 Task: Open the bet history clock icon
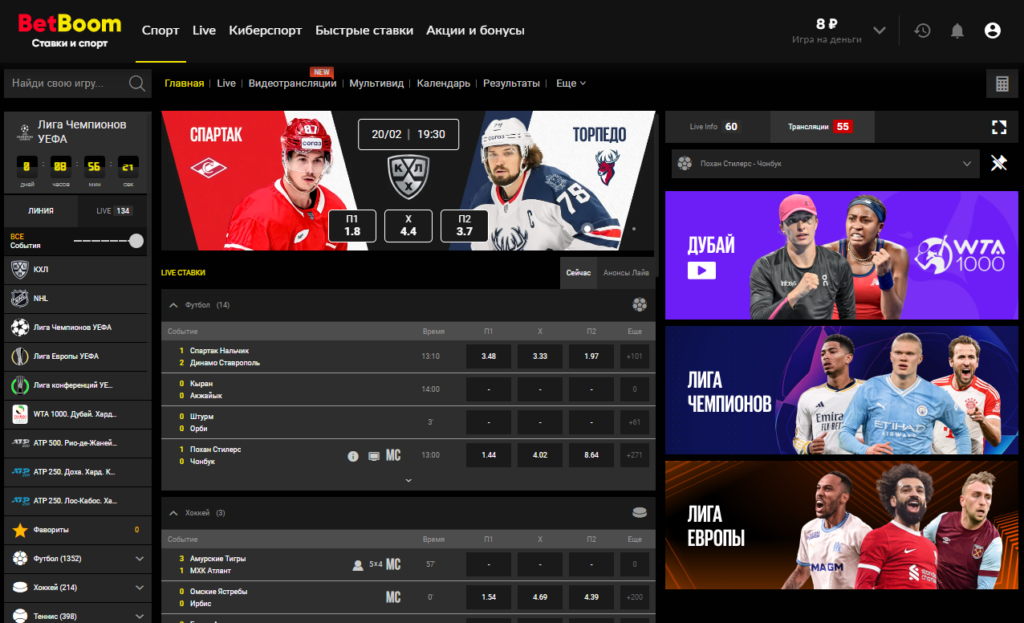coord(922,30)
